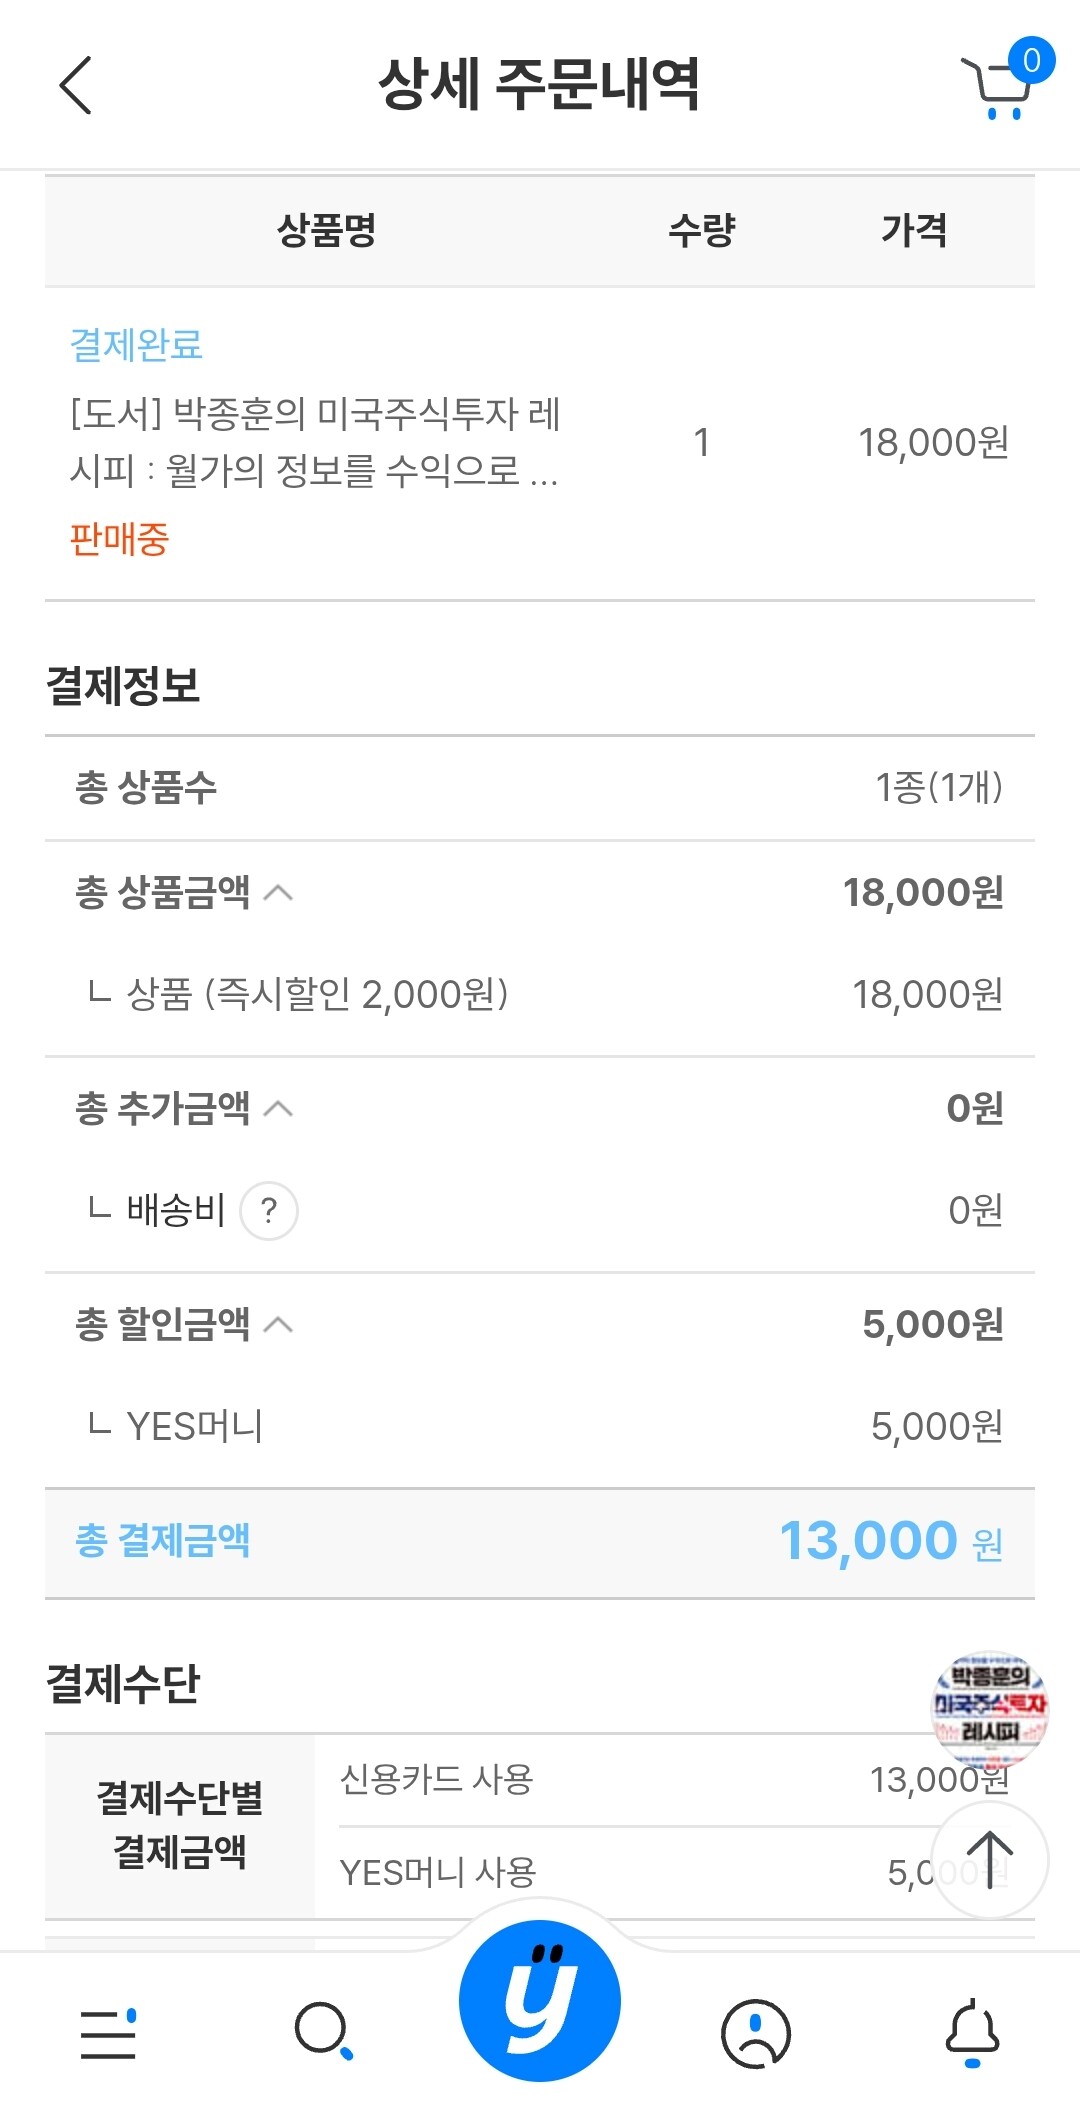Open the My Page profile face icon
Image resolution: width=1080 pixels, height=2115 pixels.
click(756, 2033)
